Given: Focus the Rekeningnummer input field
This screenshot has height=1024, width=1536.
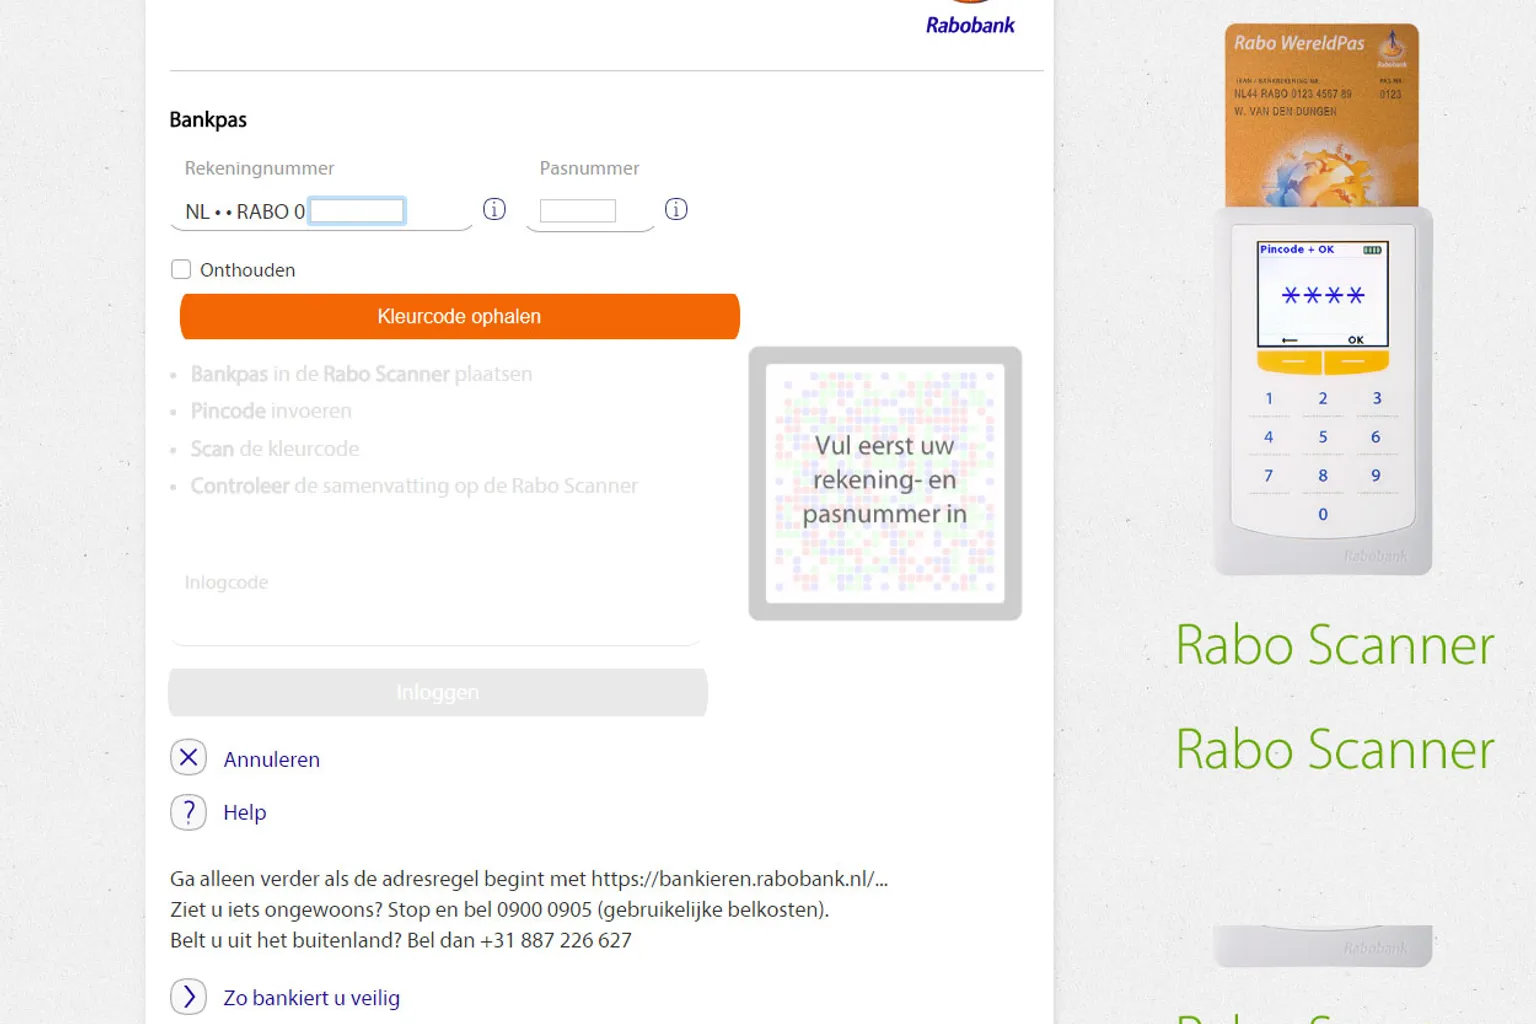Looking at the screenshot, I should 357,211.
